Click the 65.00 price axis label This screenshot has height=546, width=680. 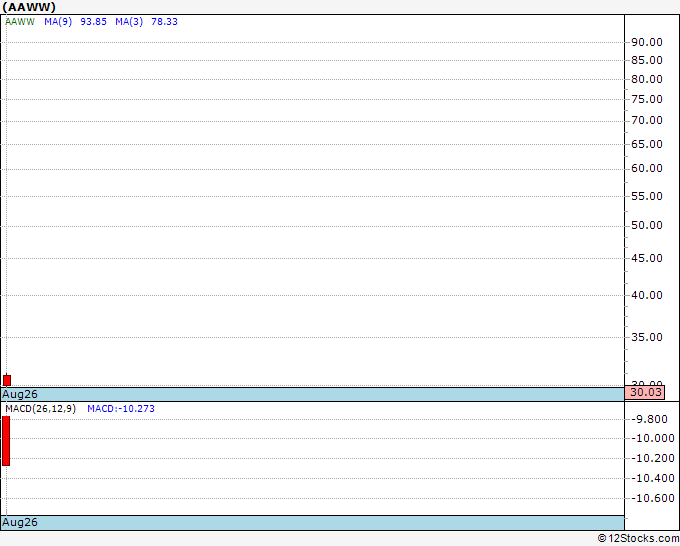pos(647,144)
